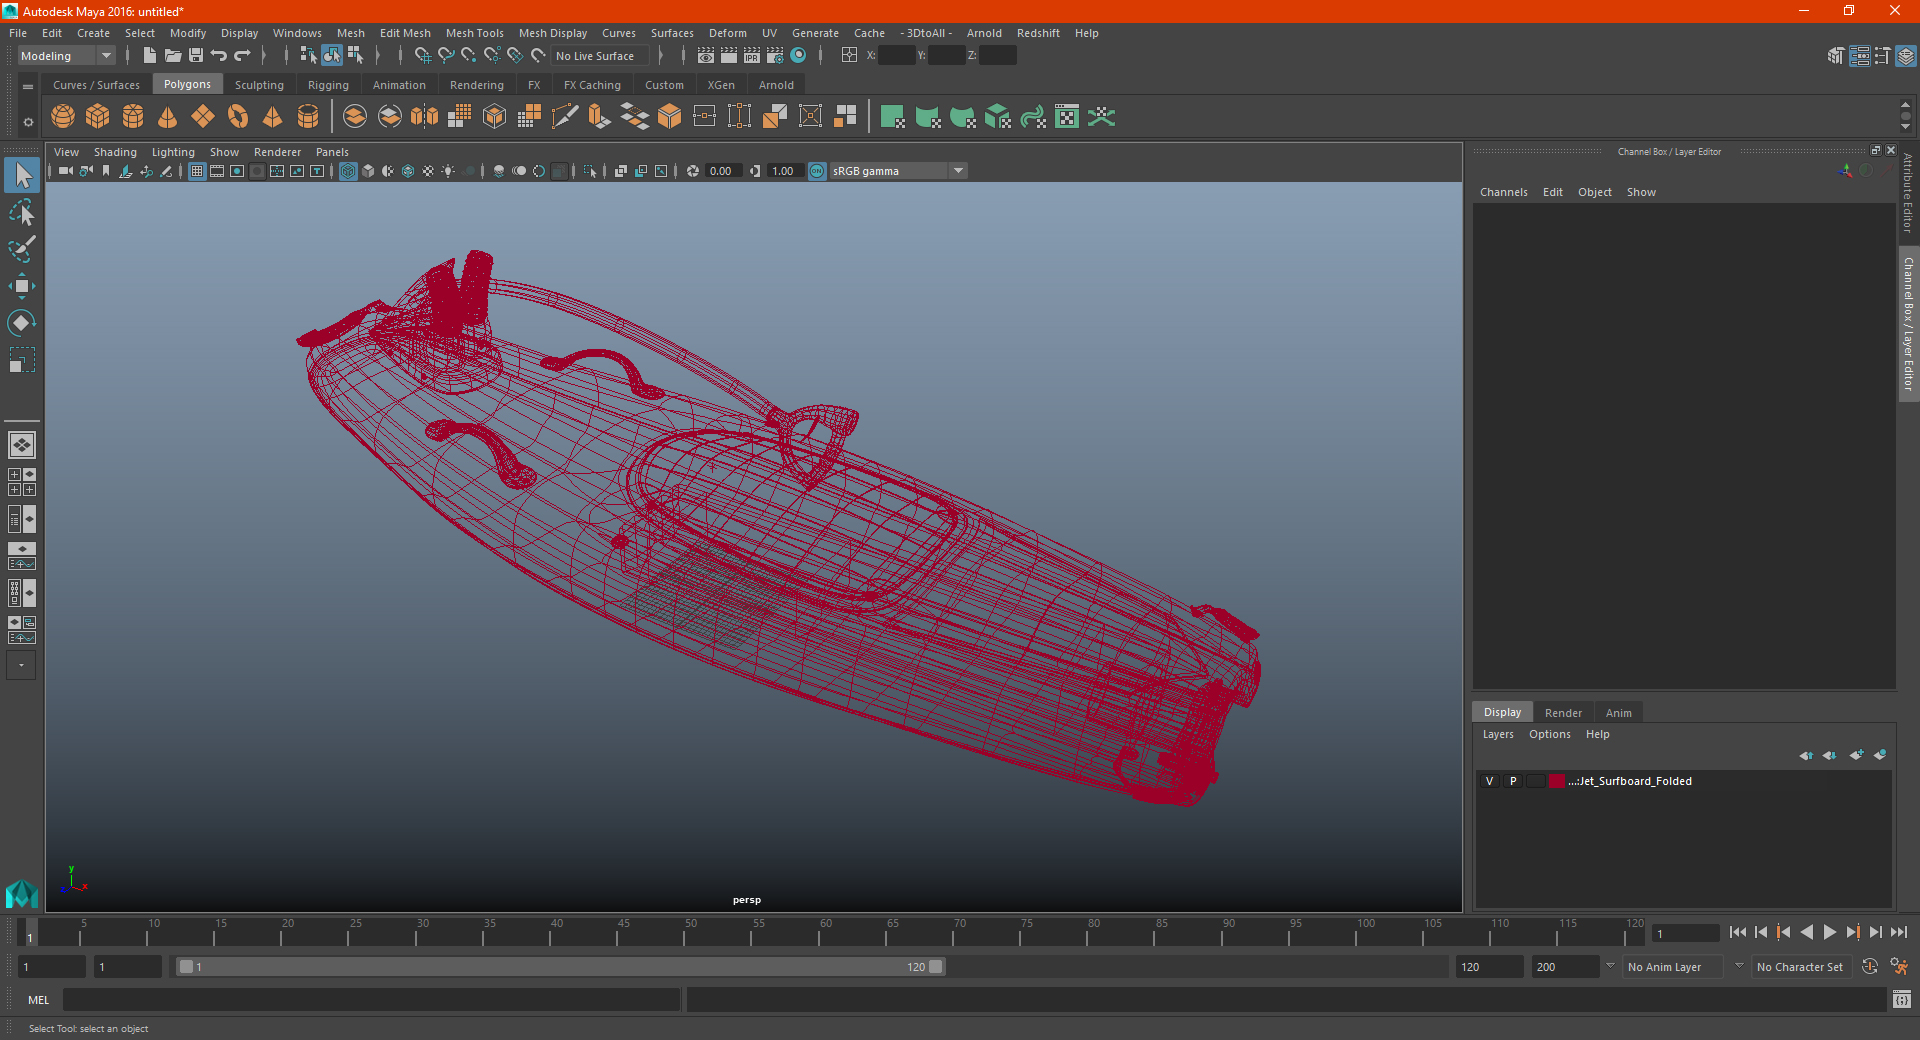Go to start of playback range
This screenshot has width=1920, height=1040.
pyautogui.click(x=1737, y=932)
